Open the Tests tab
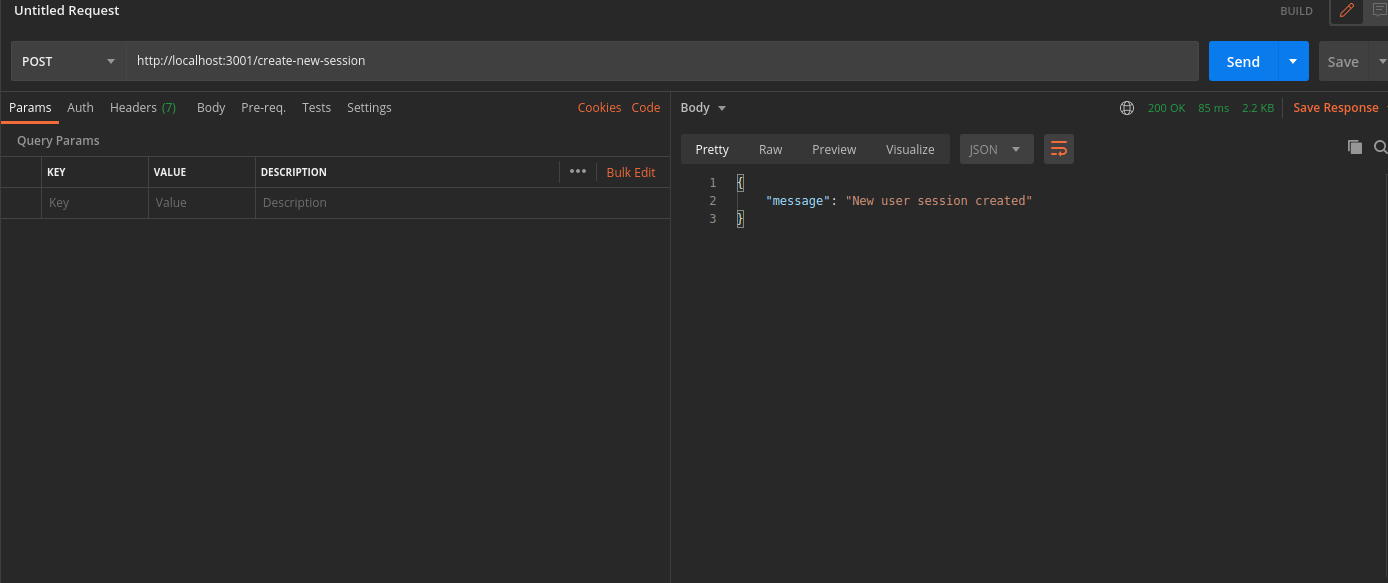The image size is (1388, 583). [x=316, y=107]
